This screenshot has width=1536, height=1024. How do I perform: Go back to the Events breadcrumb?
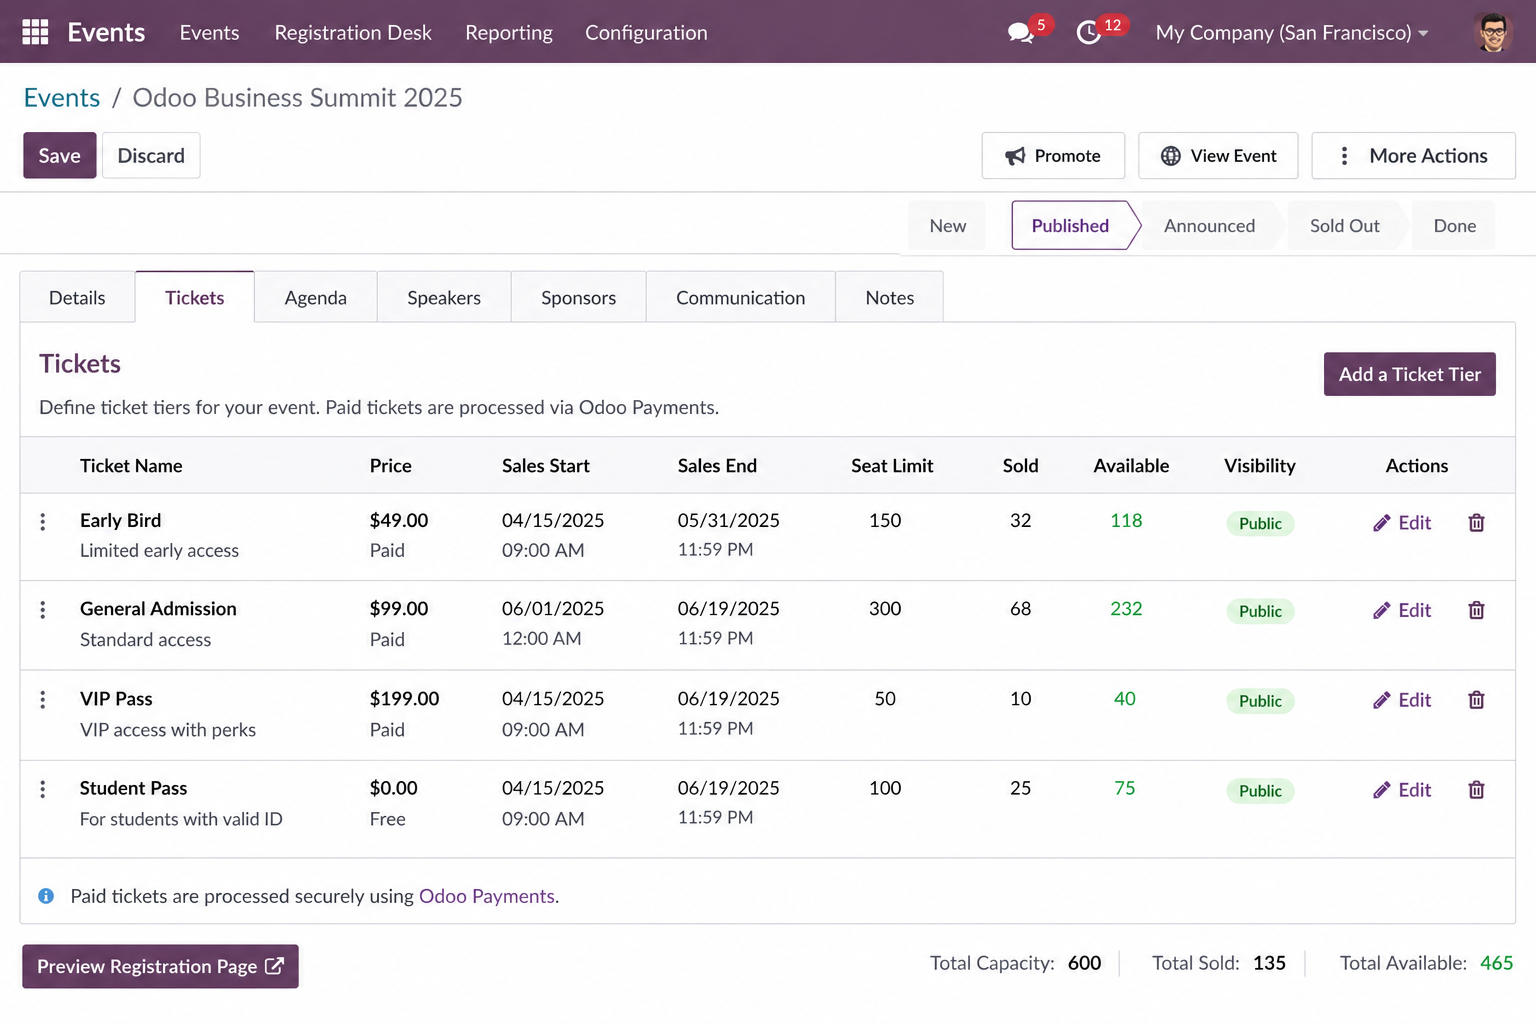click(62, 98)
